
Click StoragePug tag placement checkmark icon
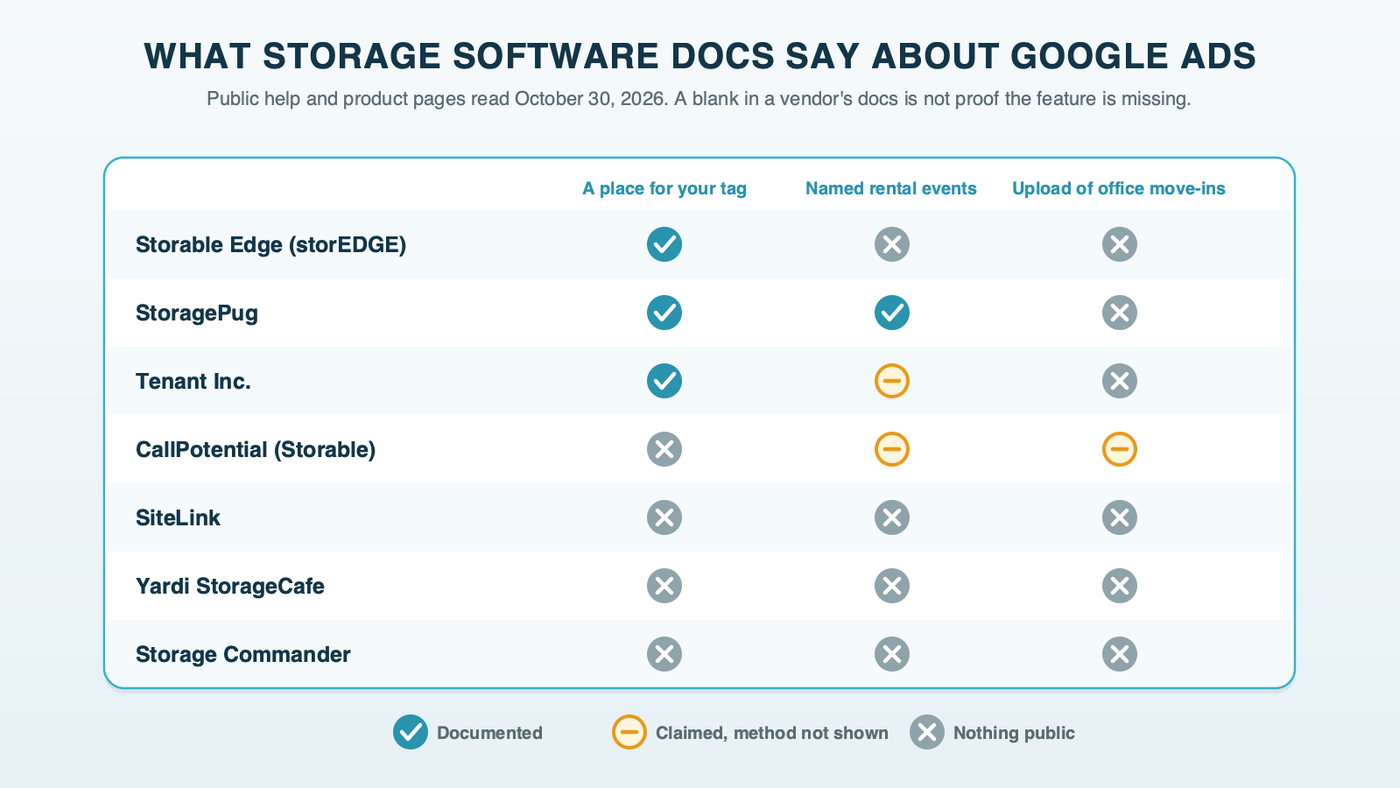[664, 313]
